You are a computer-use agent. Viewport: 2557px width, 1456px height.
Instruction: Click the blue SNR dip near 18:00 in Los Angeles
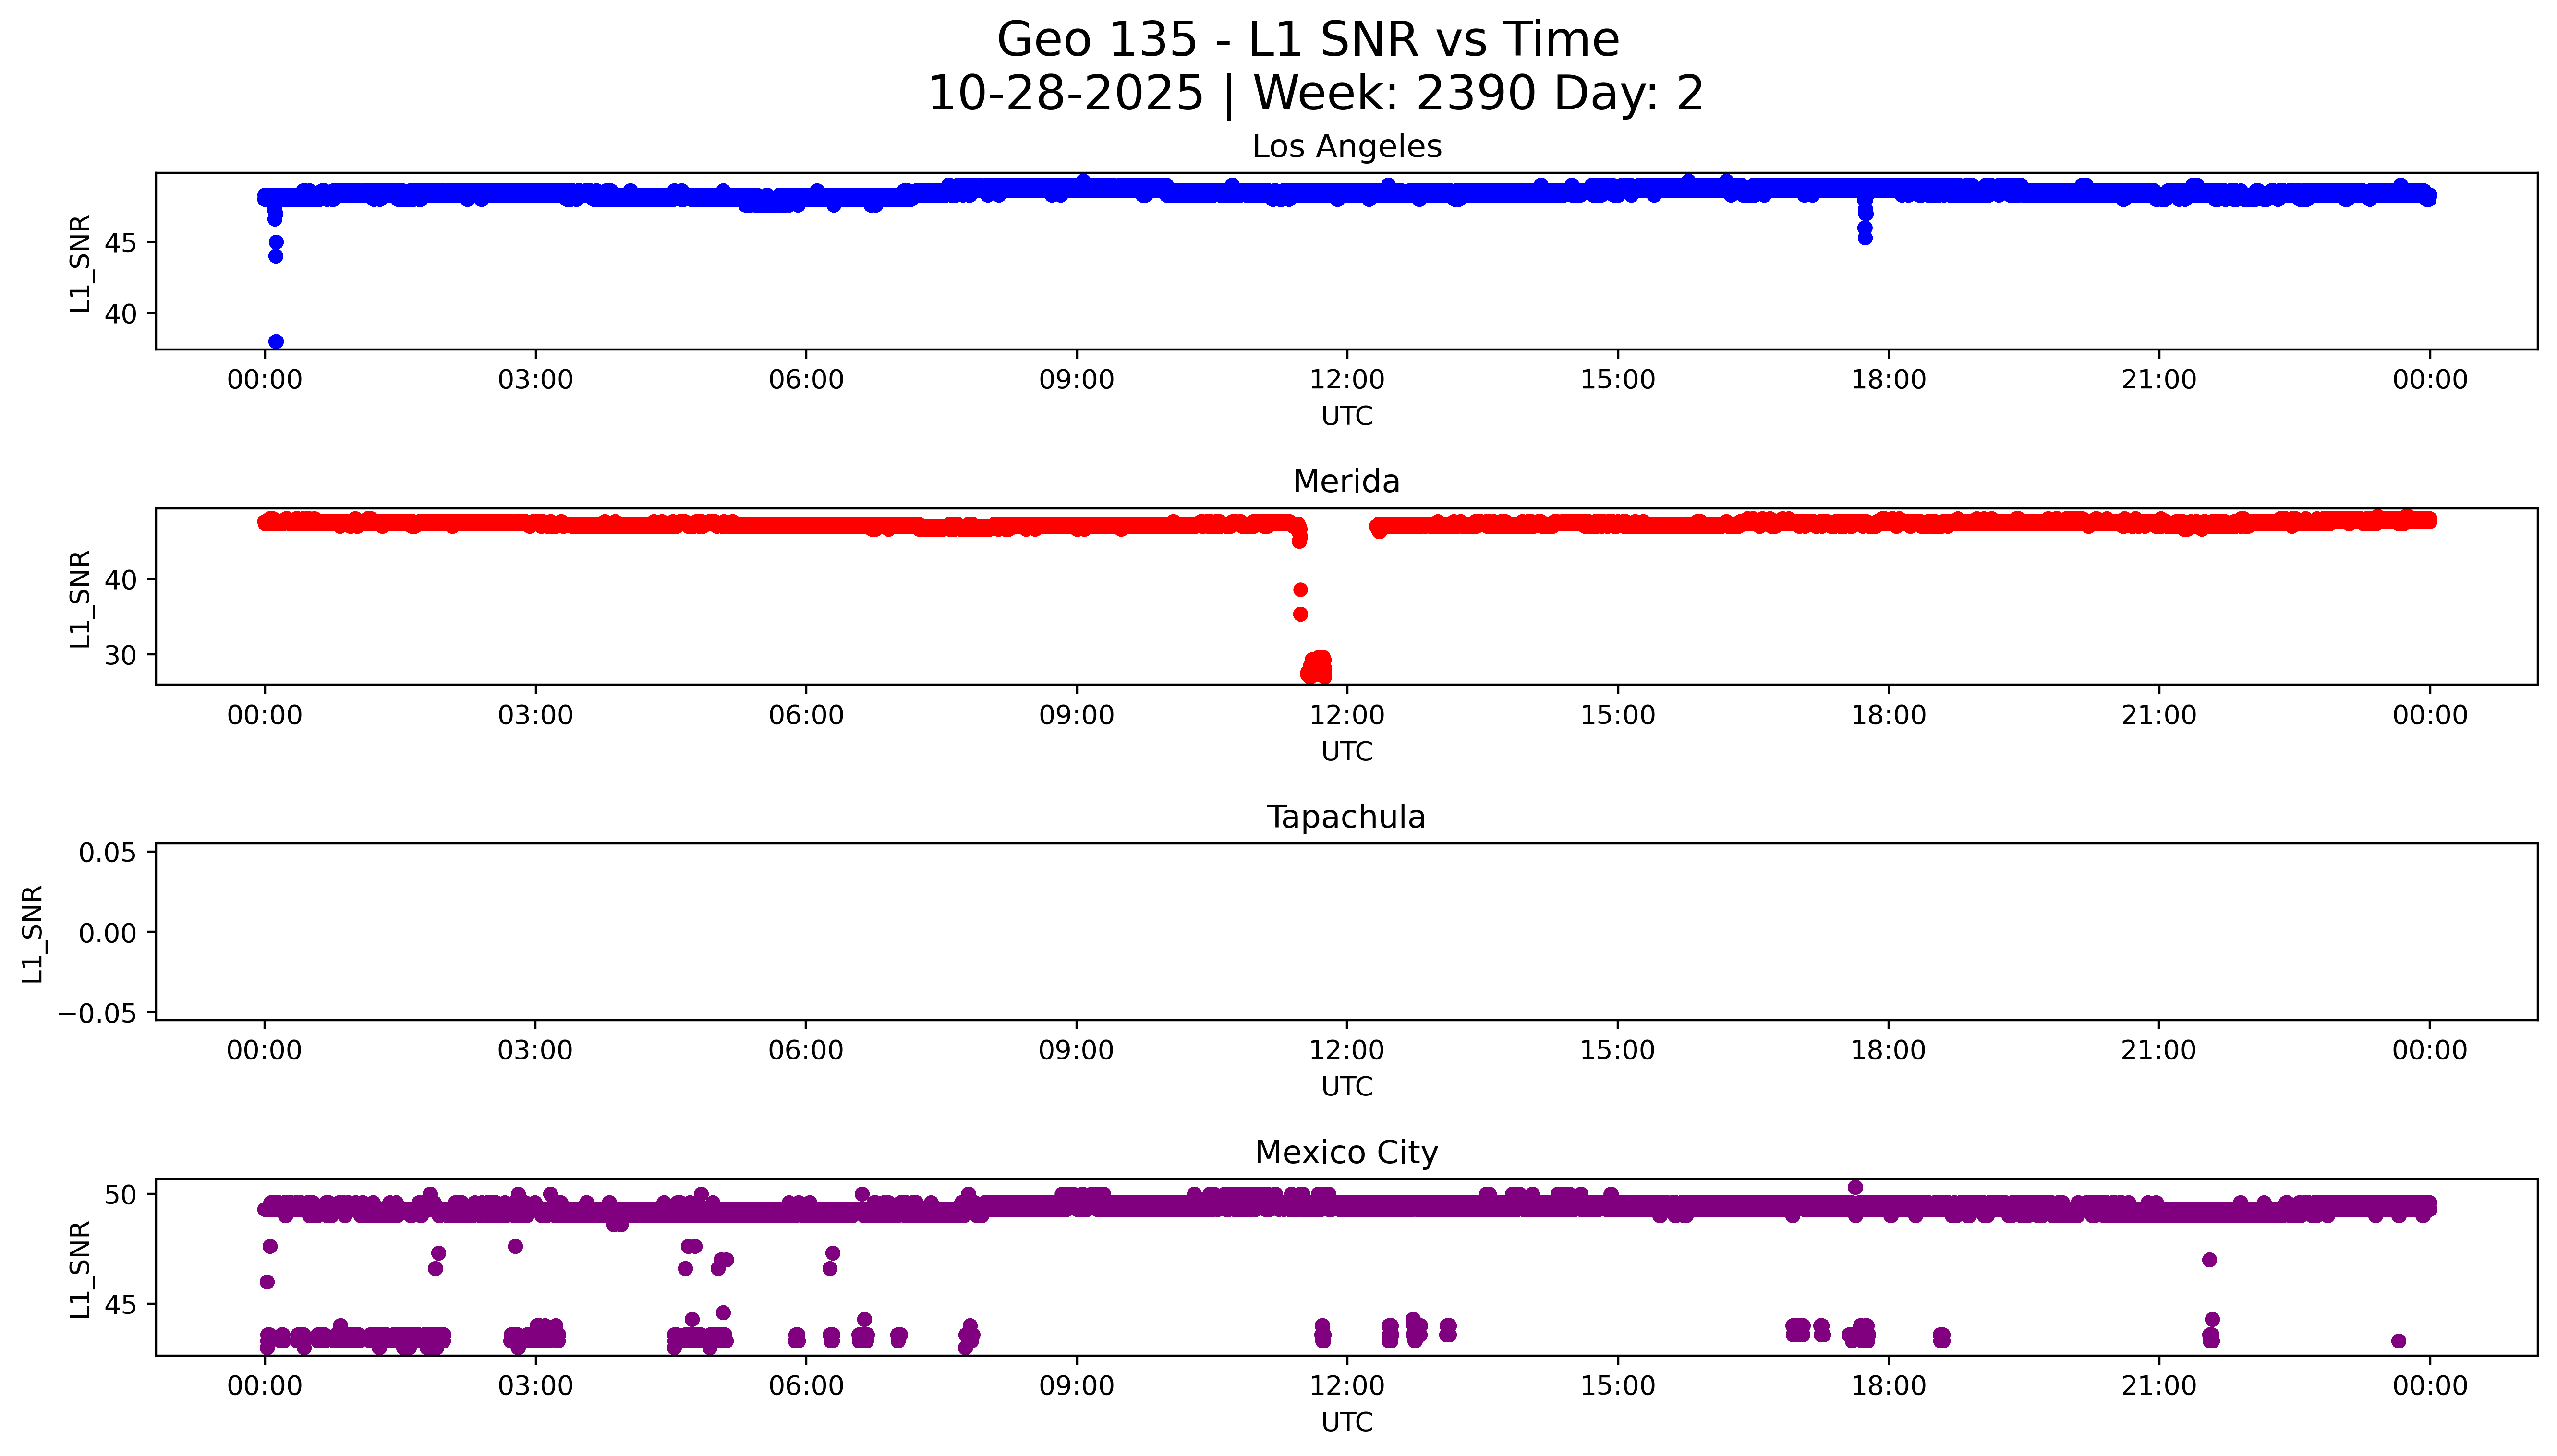tap(1865, 228)
